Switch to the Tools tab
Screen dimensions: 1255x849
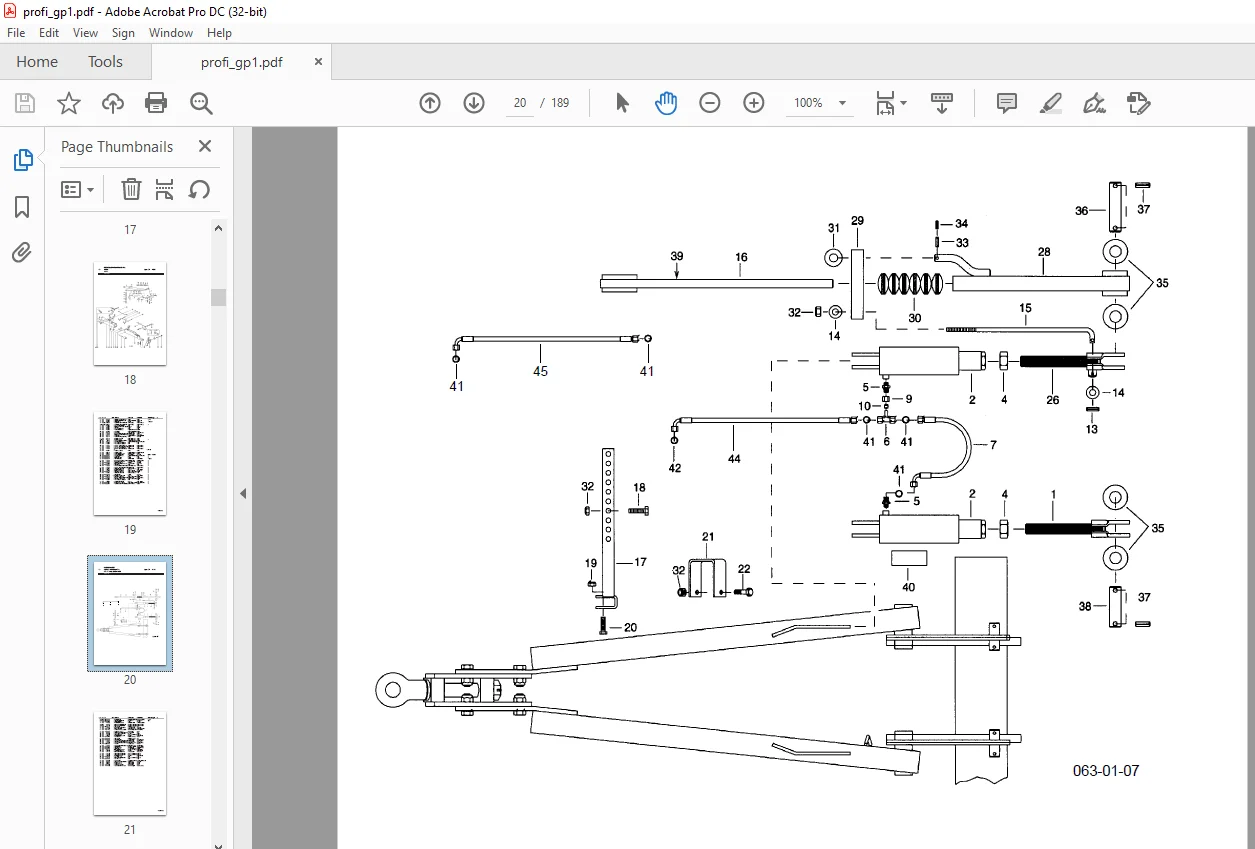pyautogui.click(x=105, y=62)
